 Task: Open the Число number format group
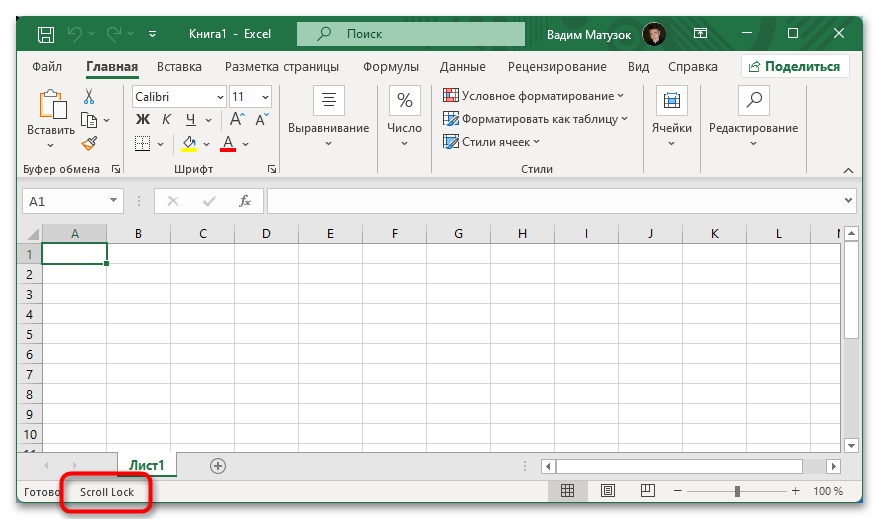pyautogui.click(x=404, y=117)
